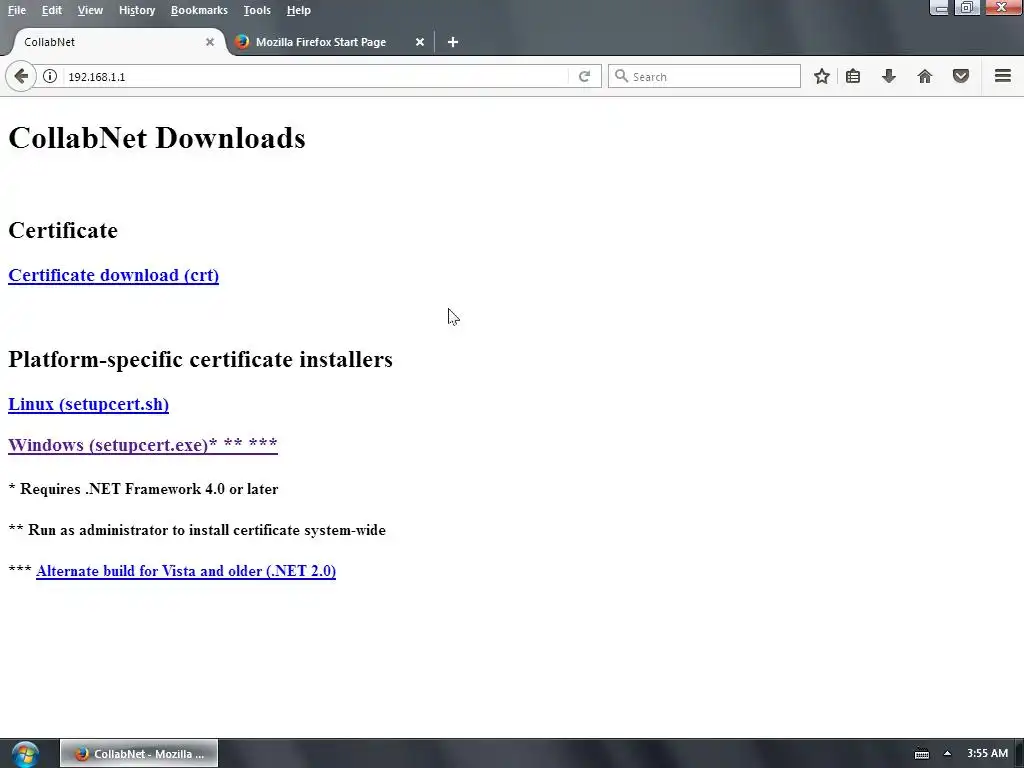Click the CollabNet Downloads heading
The height and width of the screenshot is (768, 1024).
pyautogui.click(x=157, y=138)
